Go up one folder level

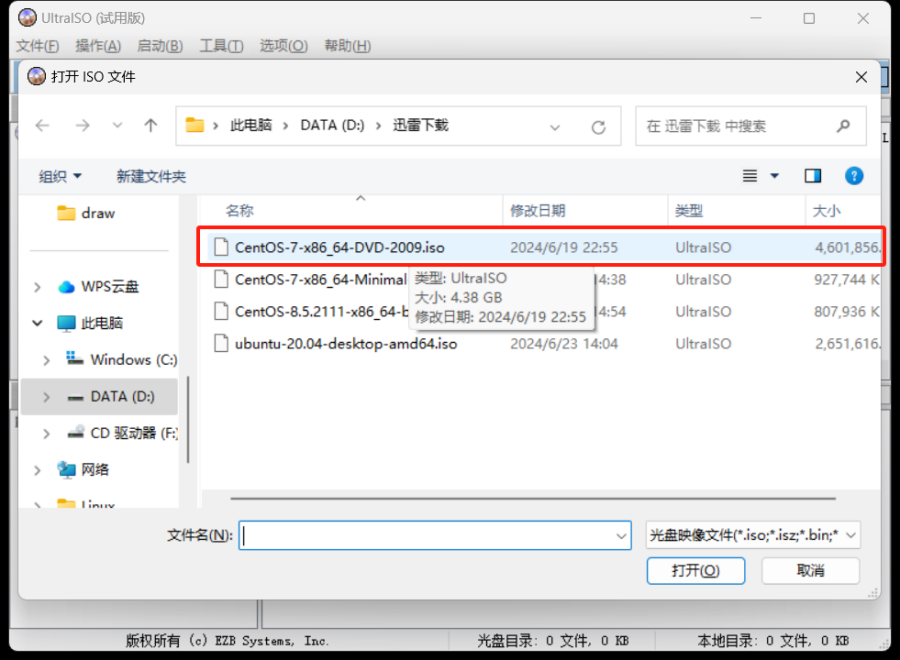tap(151, 125)
